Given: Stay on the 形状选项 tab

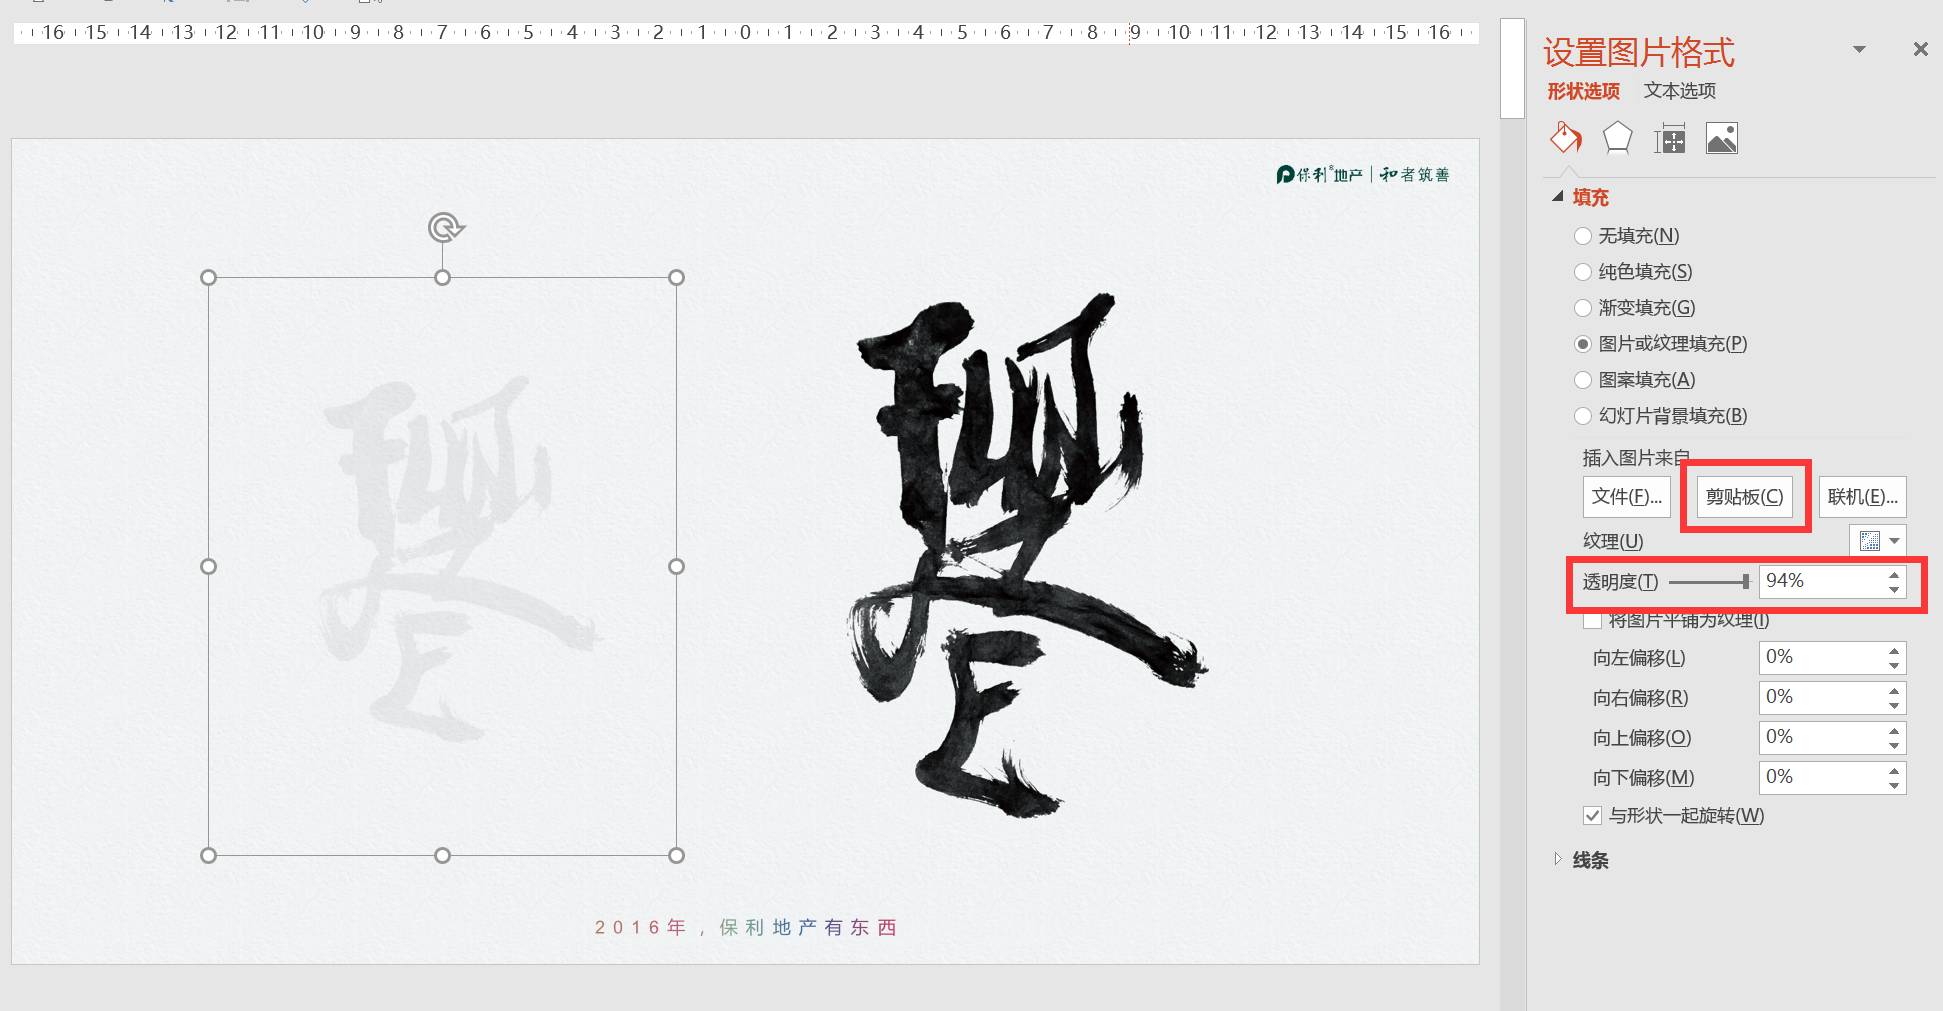Looking at the screenshot, I should point(1584,90).
